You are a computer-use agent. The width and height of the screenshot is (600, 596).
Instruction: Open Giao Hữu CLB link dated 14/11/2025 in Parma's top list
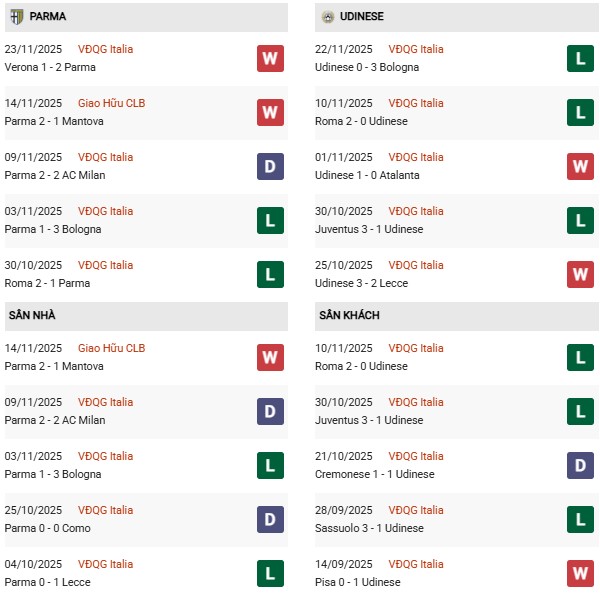[x=111, y=103]
